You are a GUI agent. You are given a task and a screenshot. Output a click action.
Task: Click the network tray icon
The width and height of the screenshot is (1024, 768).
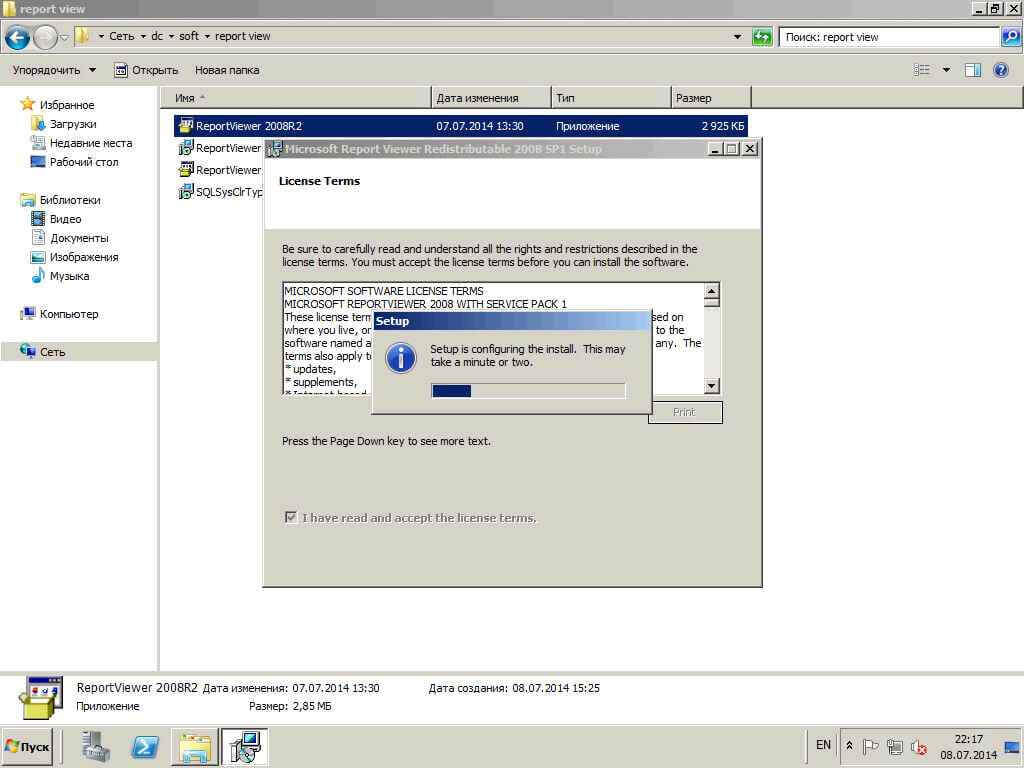click(894, 746)
